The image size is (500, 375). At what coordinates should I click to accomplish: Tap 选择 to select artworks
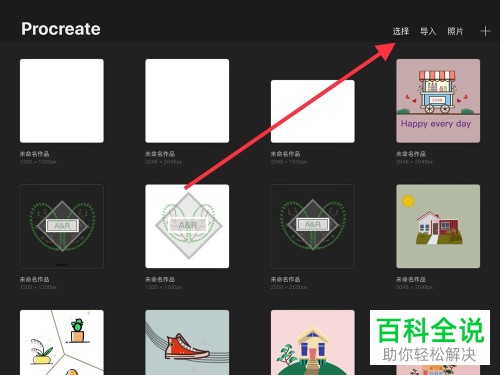[400, 31]
